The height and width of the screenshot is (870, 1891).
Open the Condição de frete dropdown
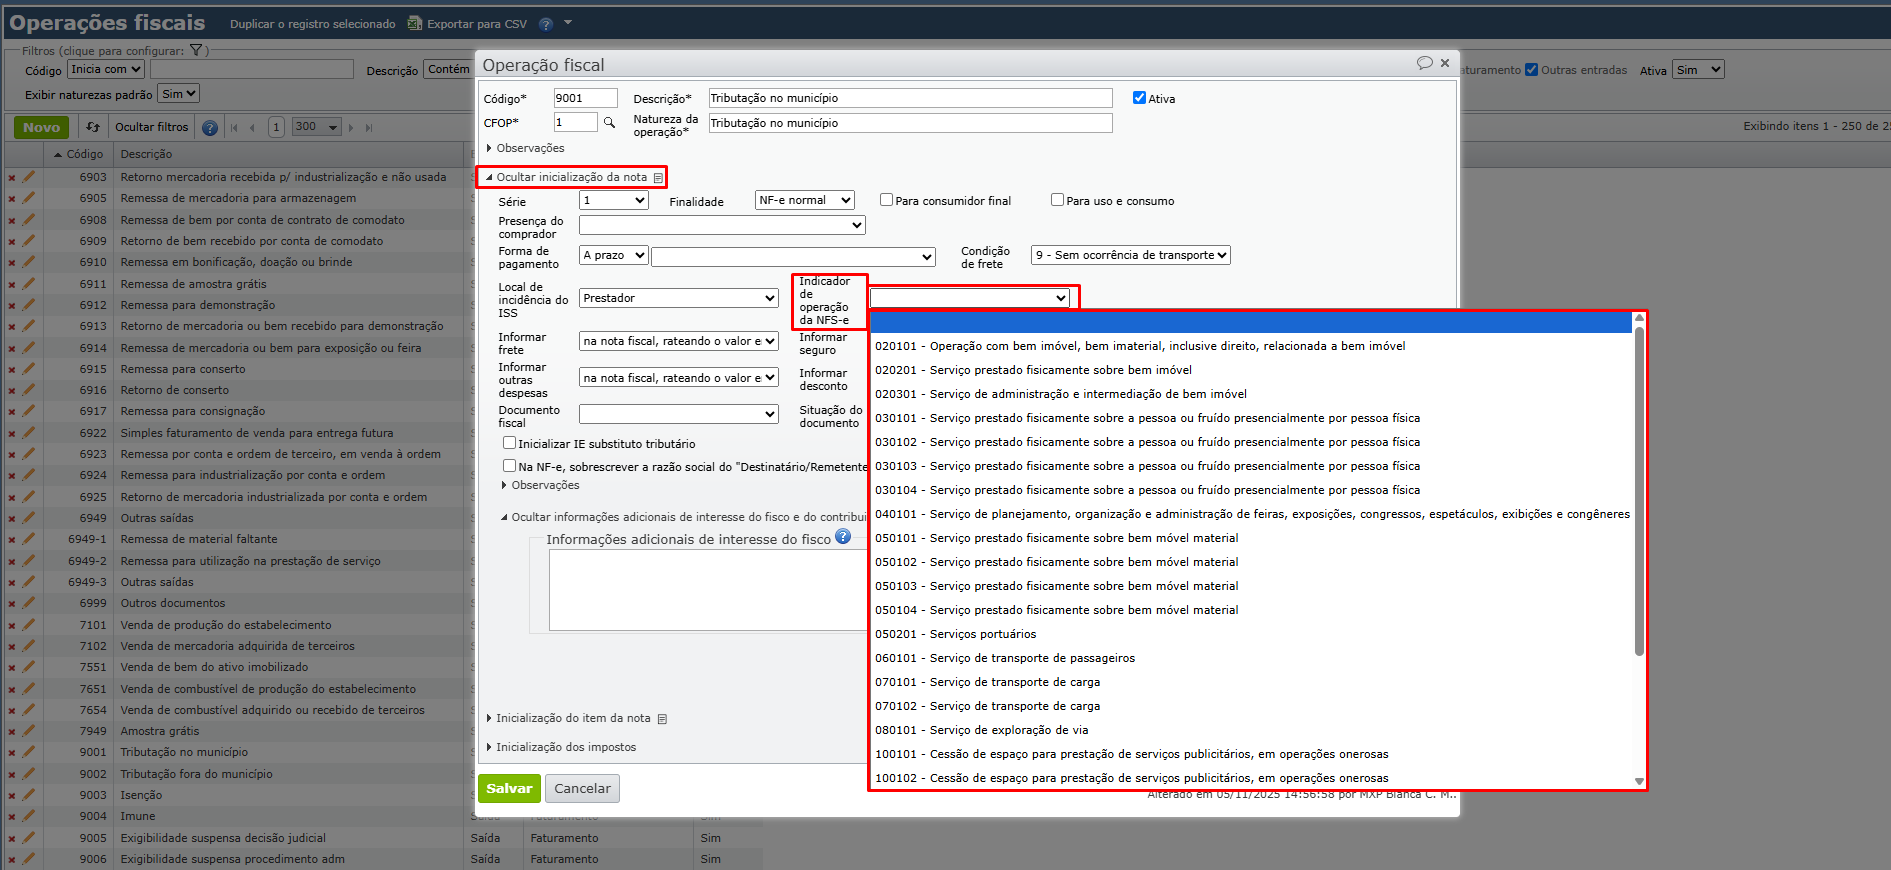point(1131,256)
